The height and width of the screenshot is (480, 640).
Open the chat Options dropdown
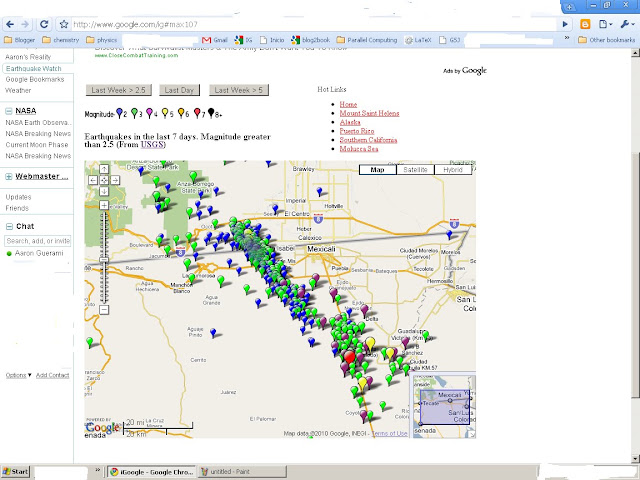tap(18, 375)
